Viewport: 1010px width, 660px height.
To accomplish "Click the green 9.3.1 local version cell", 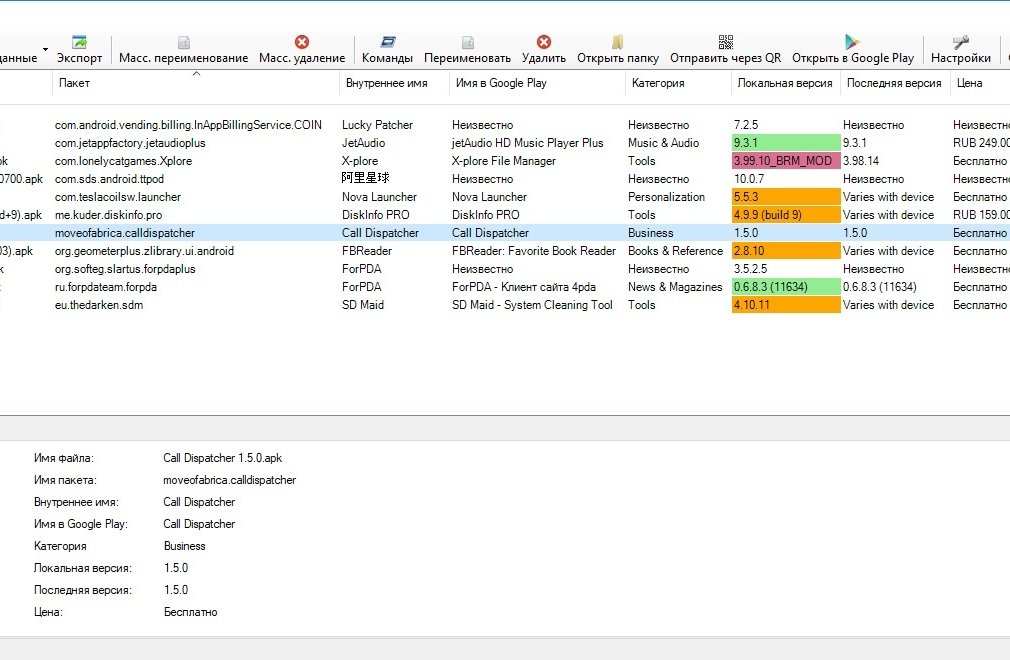I will pyautogui.click(x=786, y=143).
